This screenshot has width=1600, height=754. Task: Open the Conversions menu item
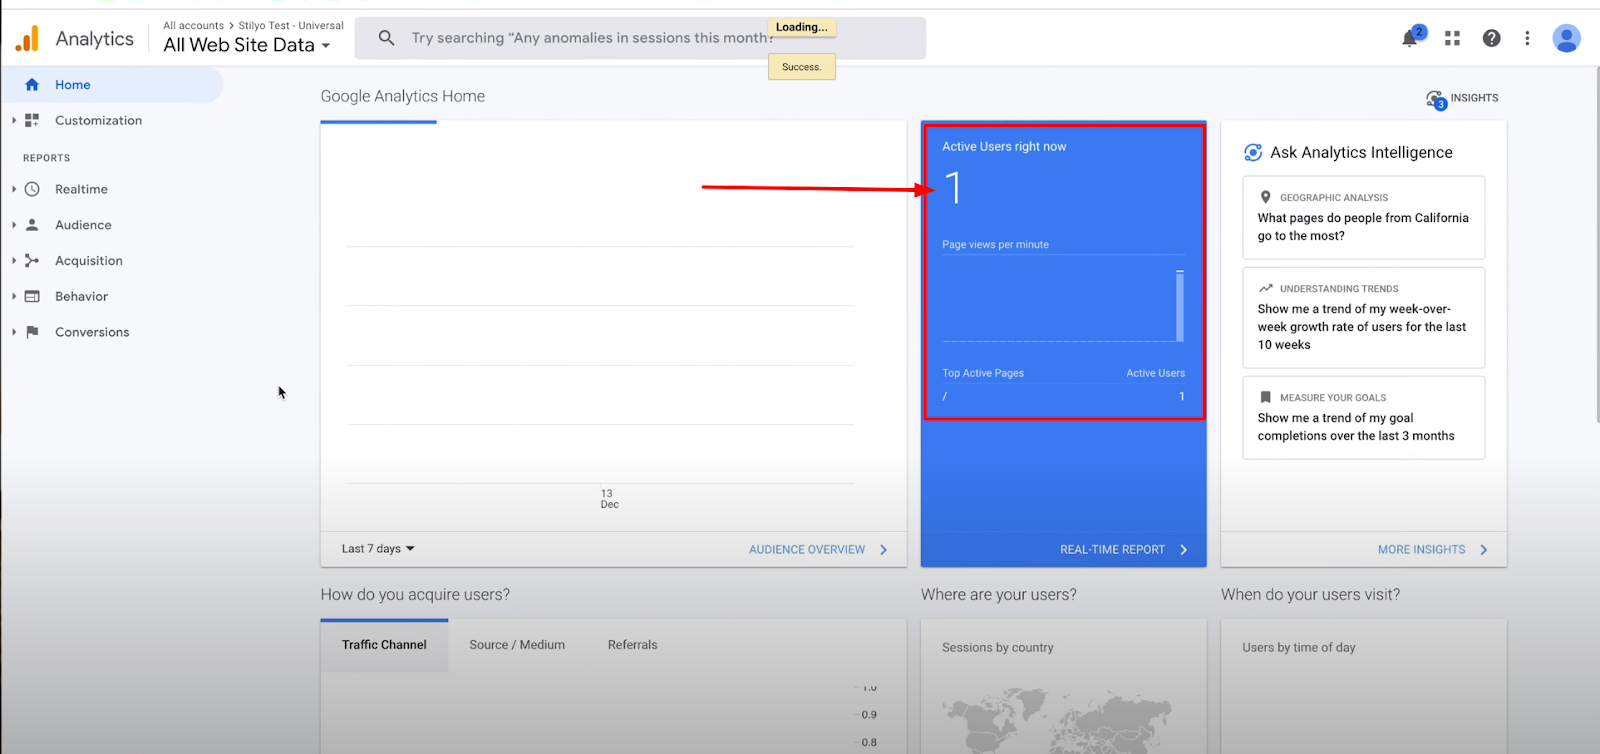click(92, 332)
